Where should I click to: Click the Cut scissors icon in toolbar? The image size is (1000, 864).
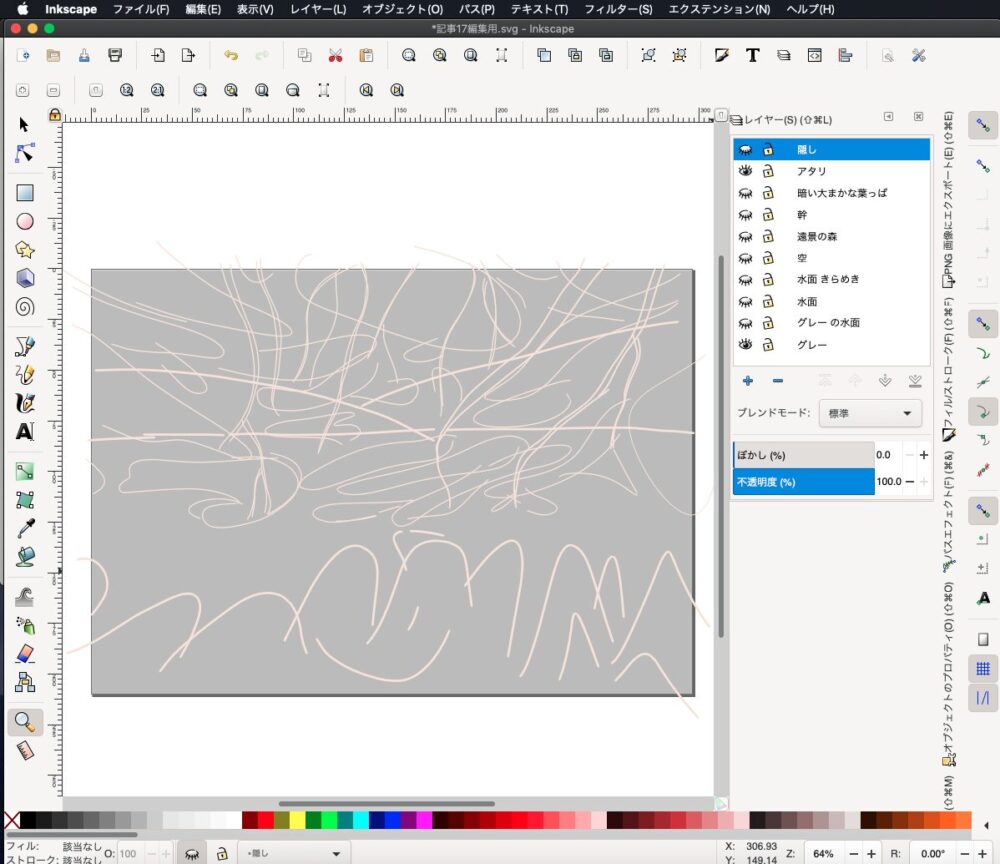pos(335,56)
